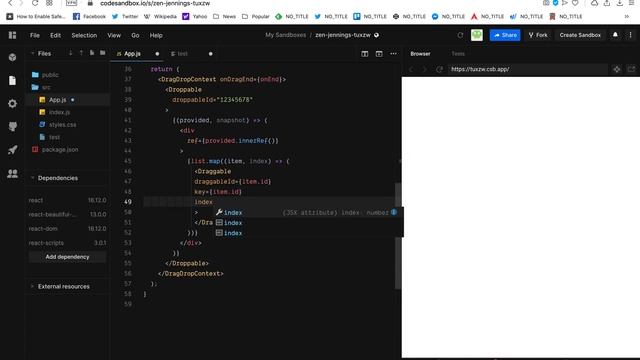Open the Help menu

click(156, 35)
